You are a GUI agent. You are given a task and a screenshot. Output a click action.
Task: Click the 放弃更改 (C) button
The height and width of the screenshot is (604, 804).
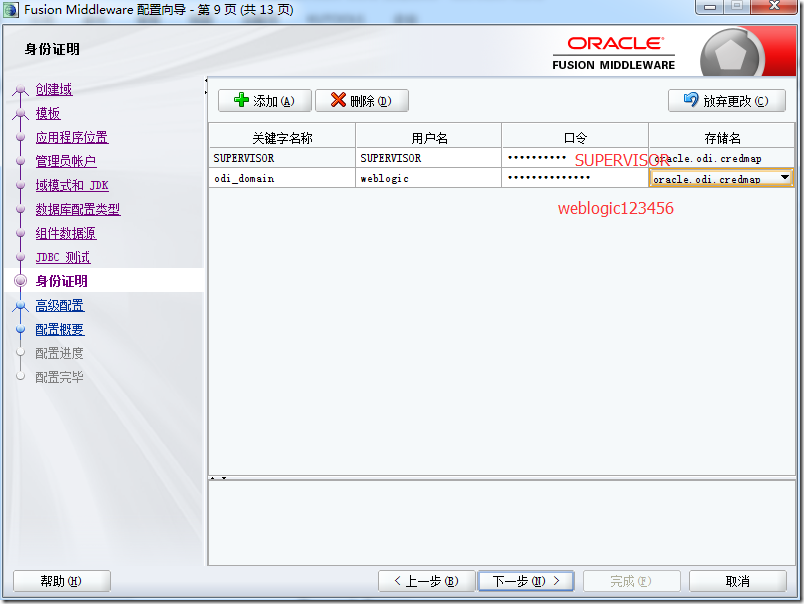point(727,100)
